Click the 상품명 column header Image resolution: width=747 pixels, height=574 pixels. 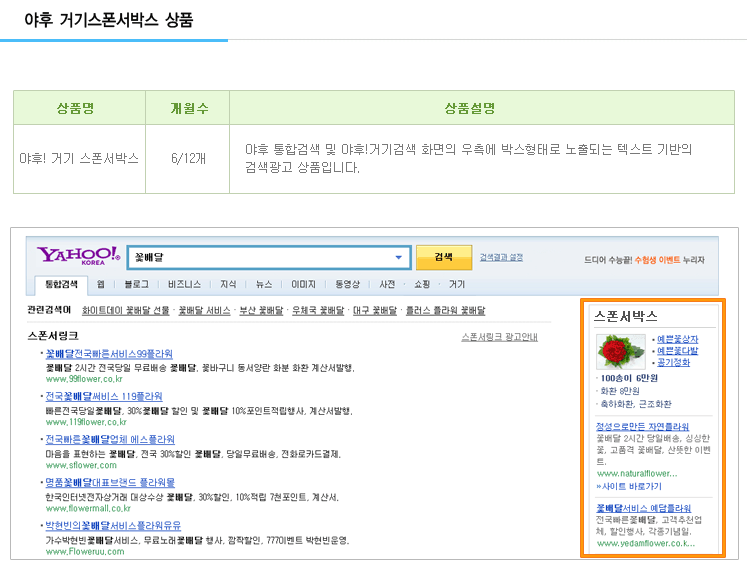[79, 108]
